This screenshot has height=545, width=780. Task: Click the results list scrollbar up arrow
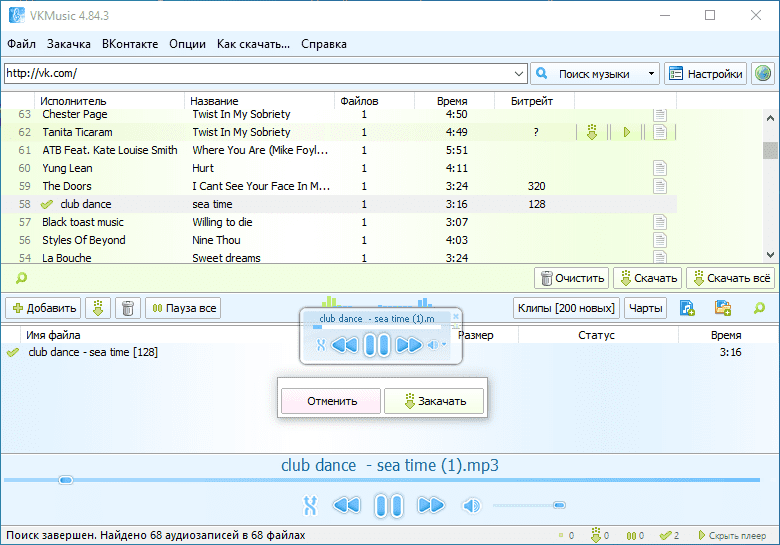point(770,118)
